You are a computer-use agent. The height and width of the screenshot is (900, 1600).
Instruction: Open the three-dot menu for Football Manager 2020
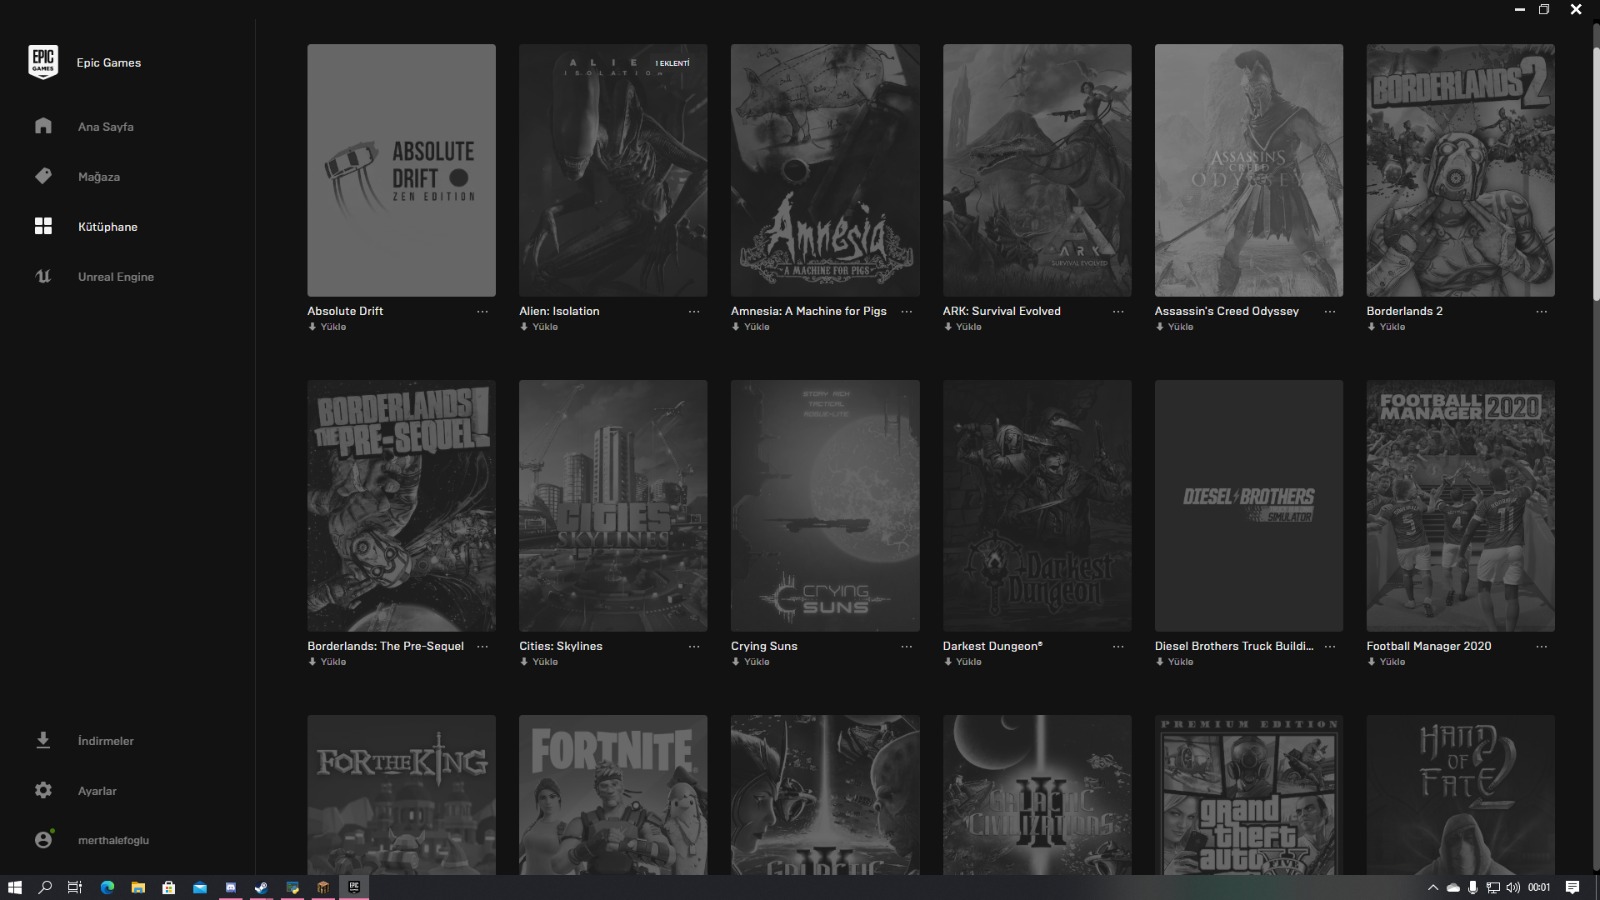click(x=1542, y=646)
